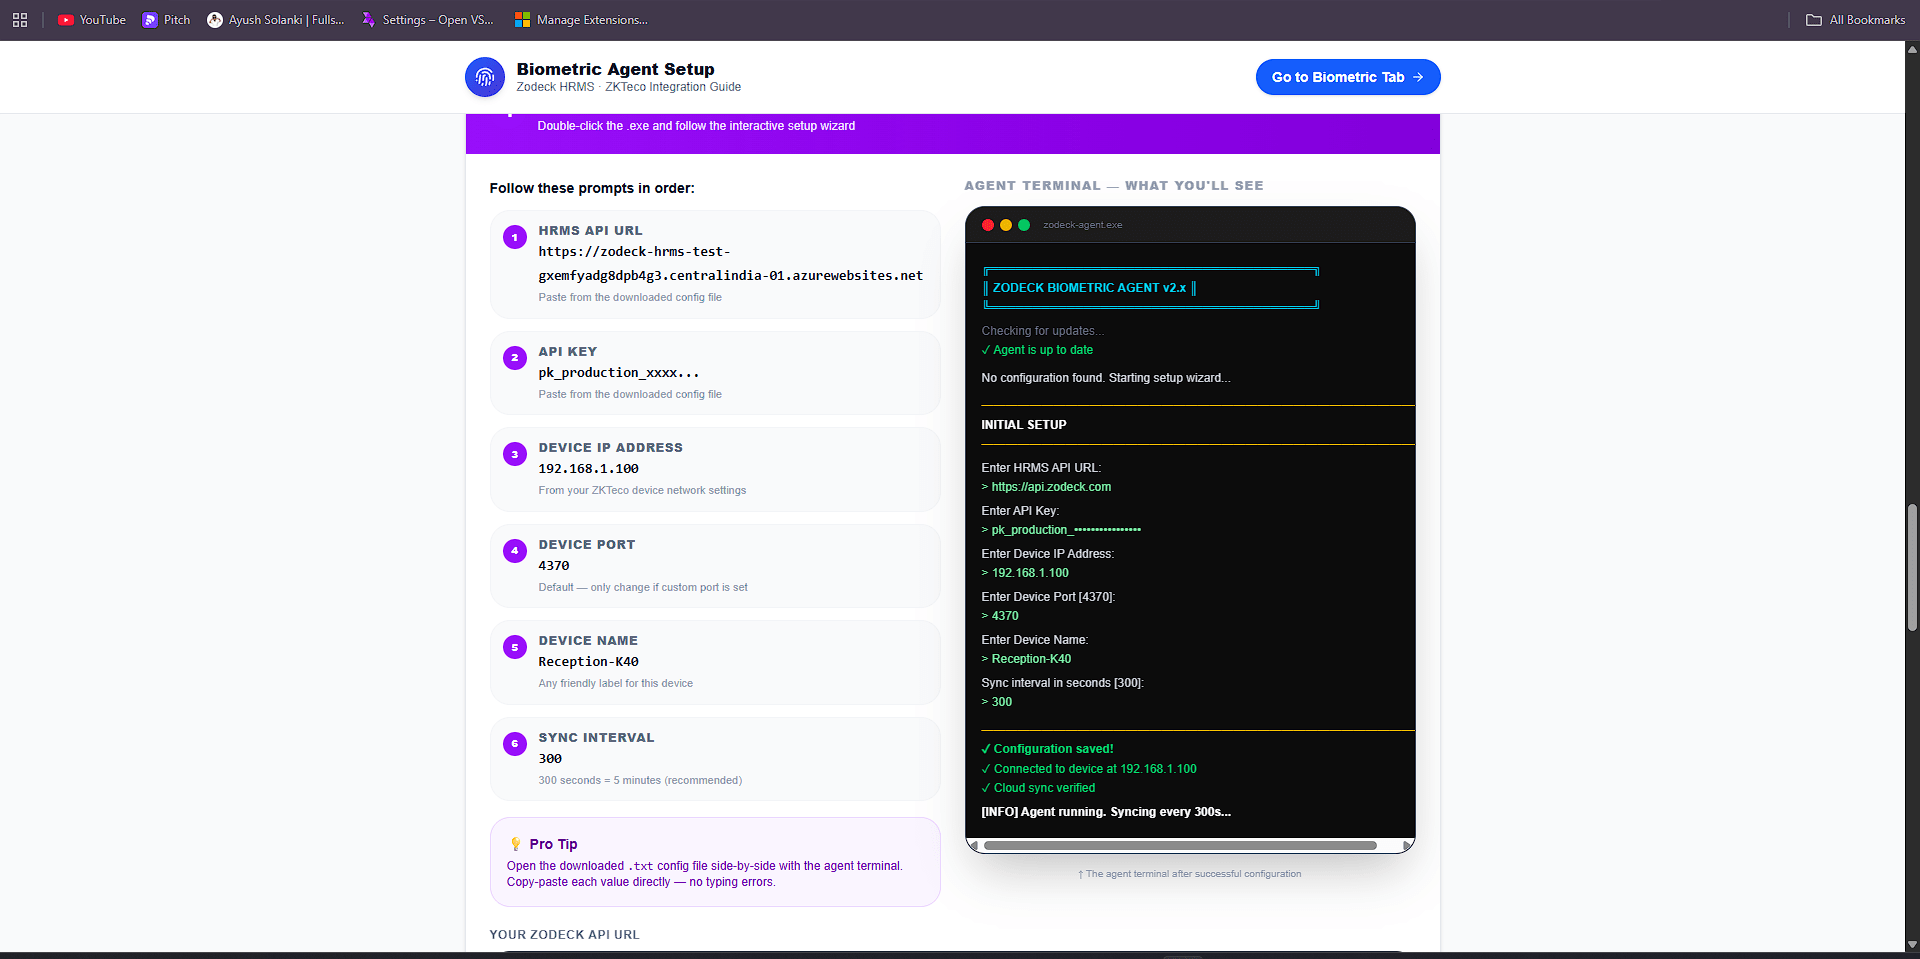The width and height of the screenshot is (1920, 959).
Task: Click the Follow these prompts in order heading
Action: (592, 188)
